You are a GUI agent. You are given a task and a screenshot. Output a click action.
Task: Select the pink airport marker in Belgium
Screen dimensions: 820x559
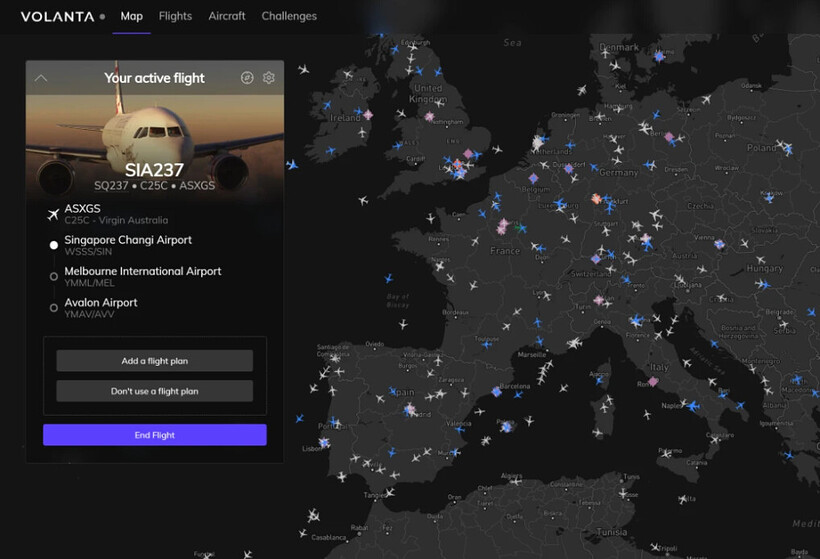533,178
